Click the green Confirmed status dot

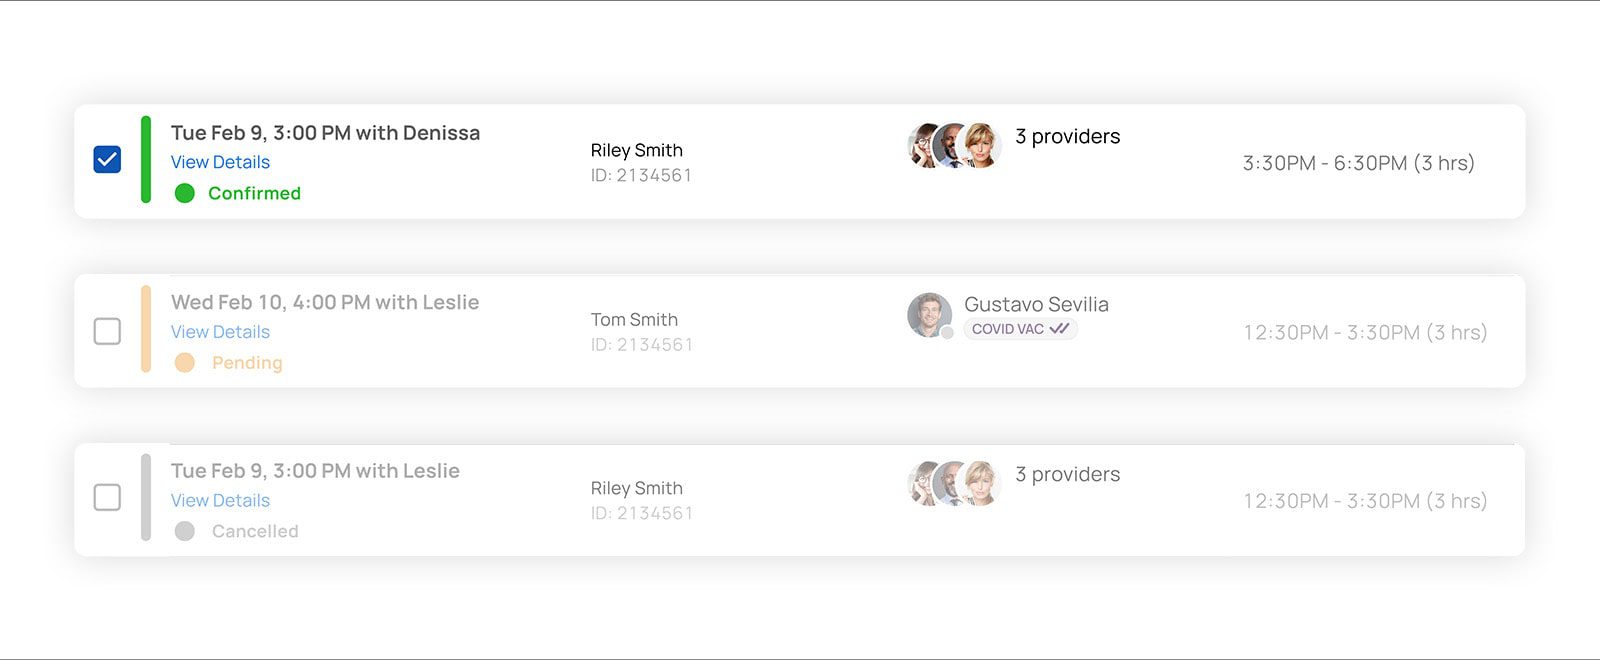pos(185,193)
